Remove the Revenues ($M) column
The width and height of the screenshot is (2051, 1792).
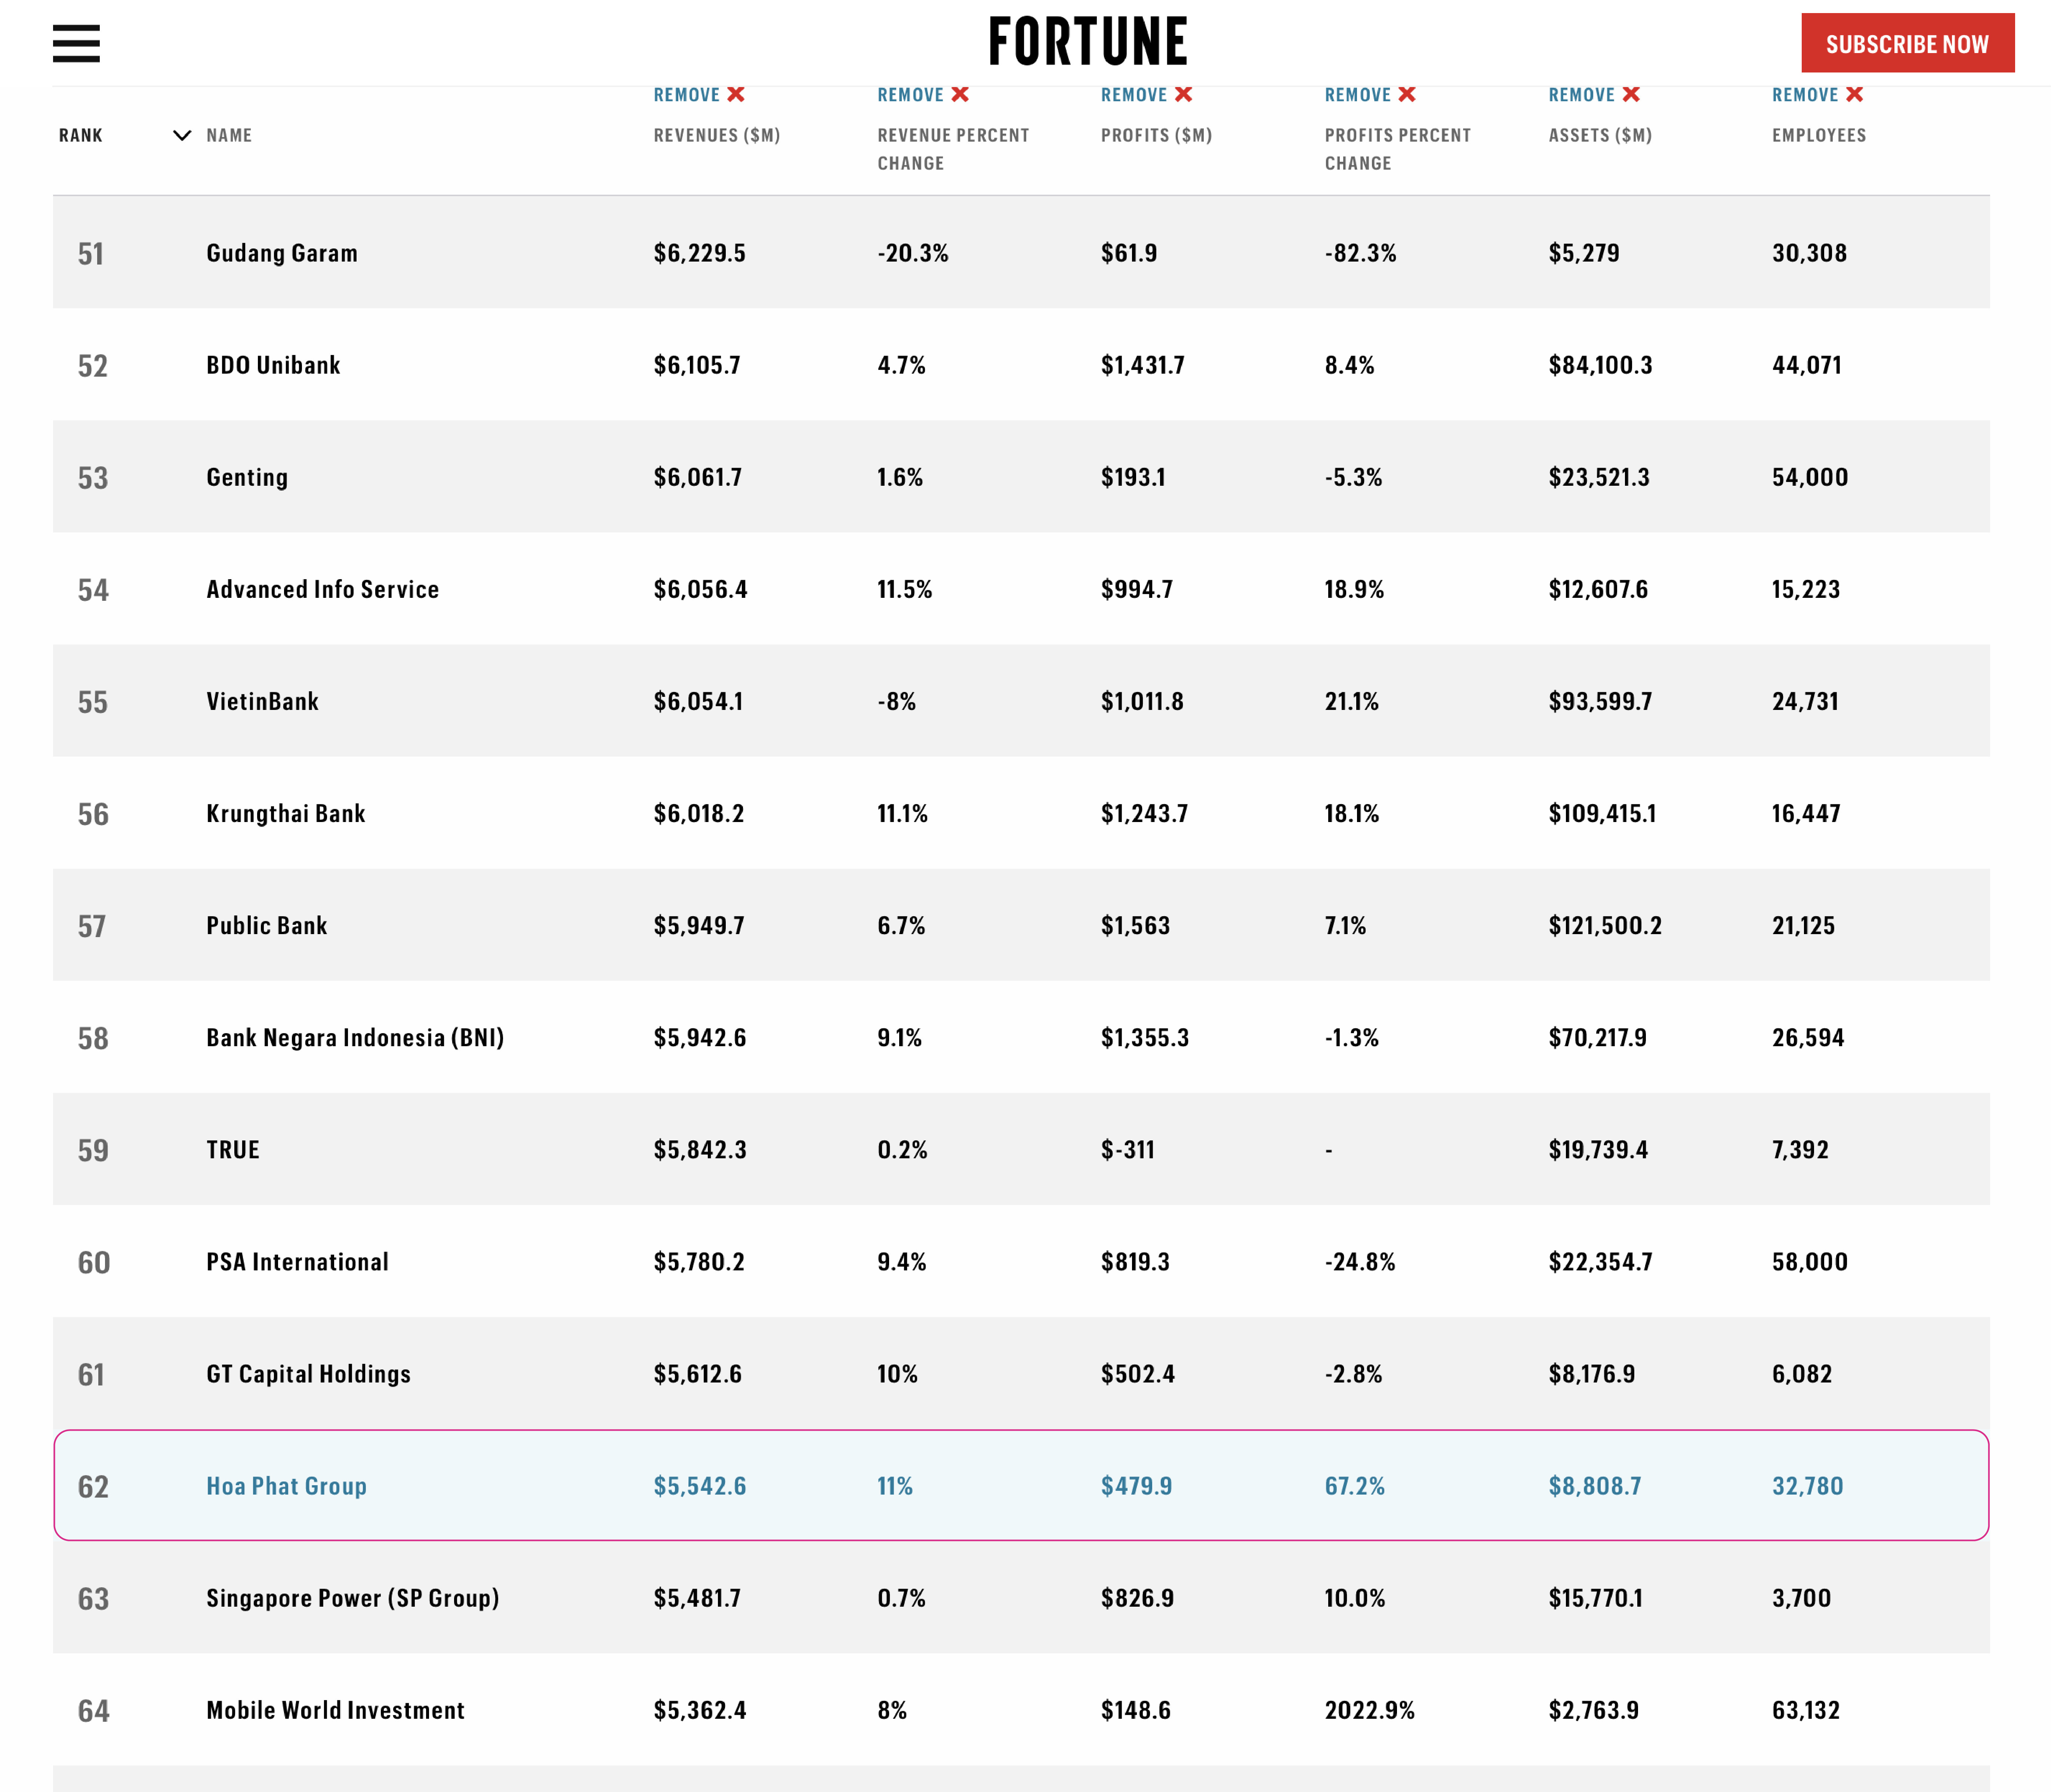[x=699, y=95]
